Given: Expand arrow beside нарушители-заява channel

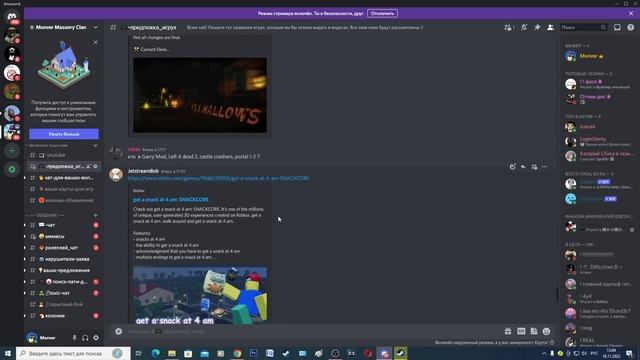Looking at the screenshot, I should (25, 259).
